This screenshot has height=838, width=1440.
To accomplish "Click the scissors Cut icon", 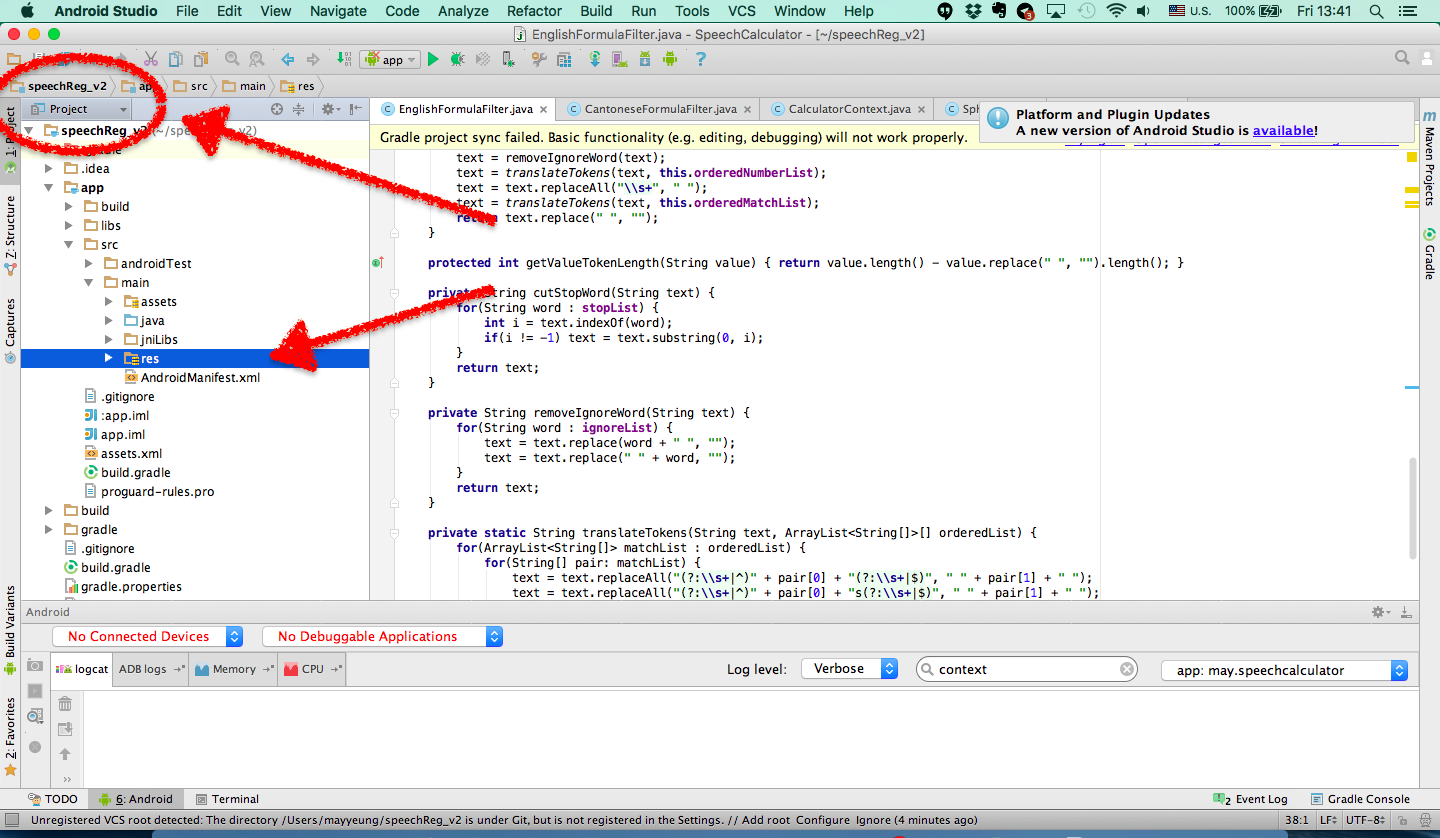I will [151, 60].
